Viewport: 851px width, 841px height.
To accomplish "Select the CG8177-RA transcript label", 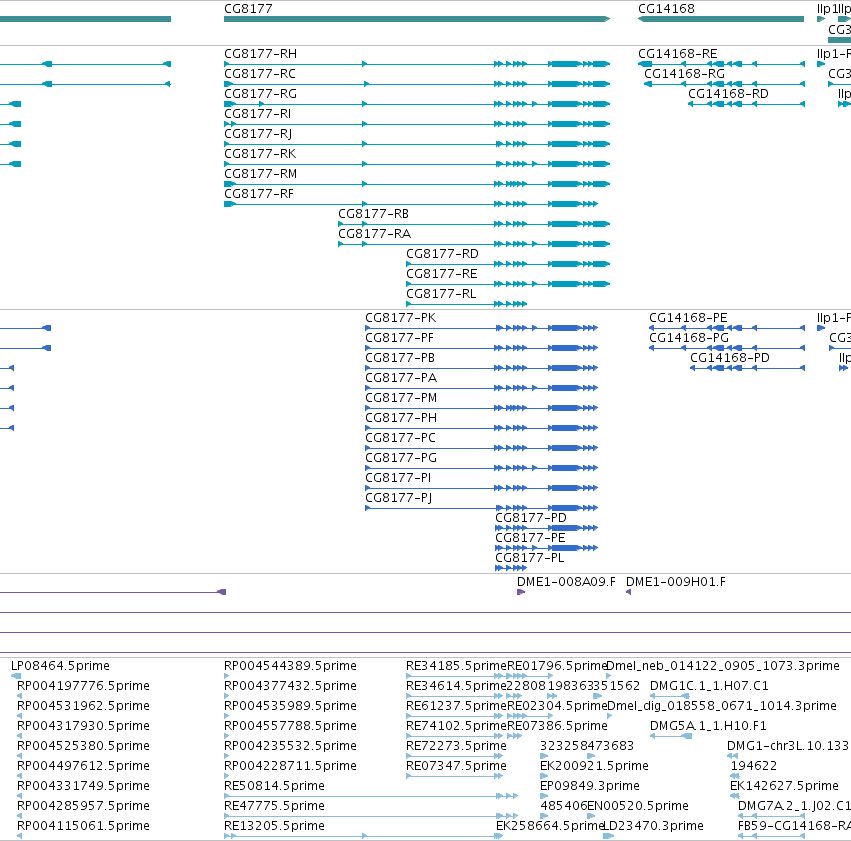I will point(374,234).
